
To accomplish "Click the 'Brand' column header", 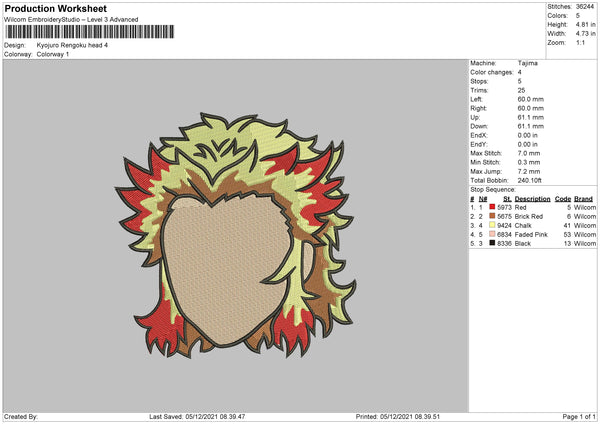I will [x=583, y=199].
